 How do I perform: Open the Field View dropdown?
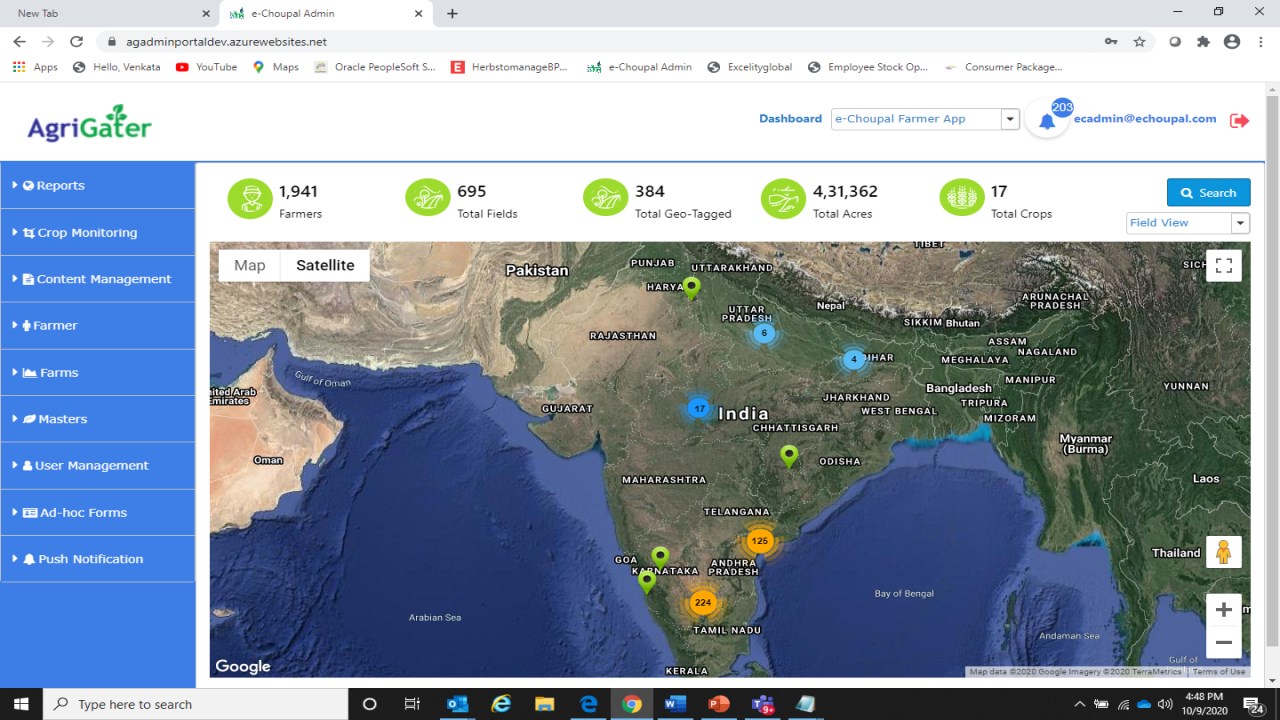(x=1188, y=223)
